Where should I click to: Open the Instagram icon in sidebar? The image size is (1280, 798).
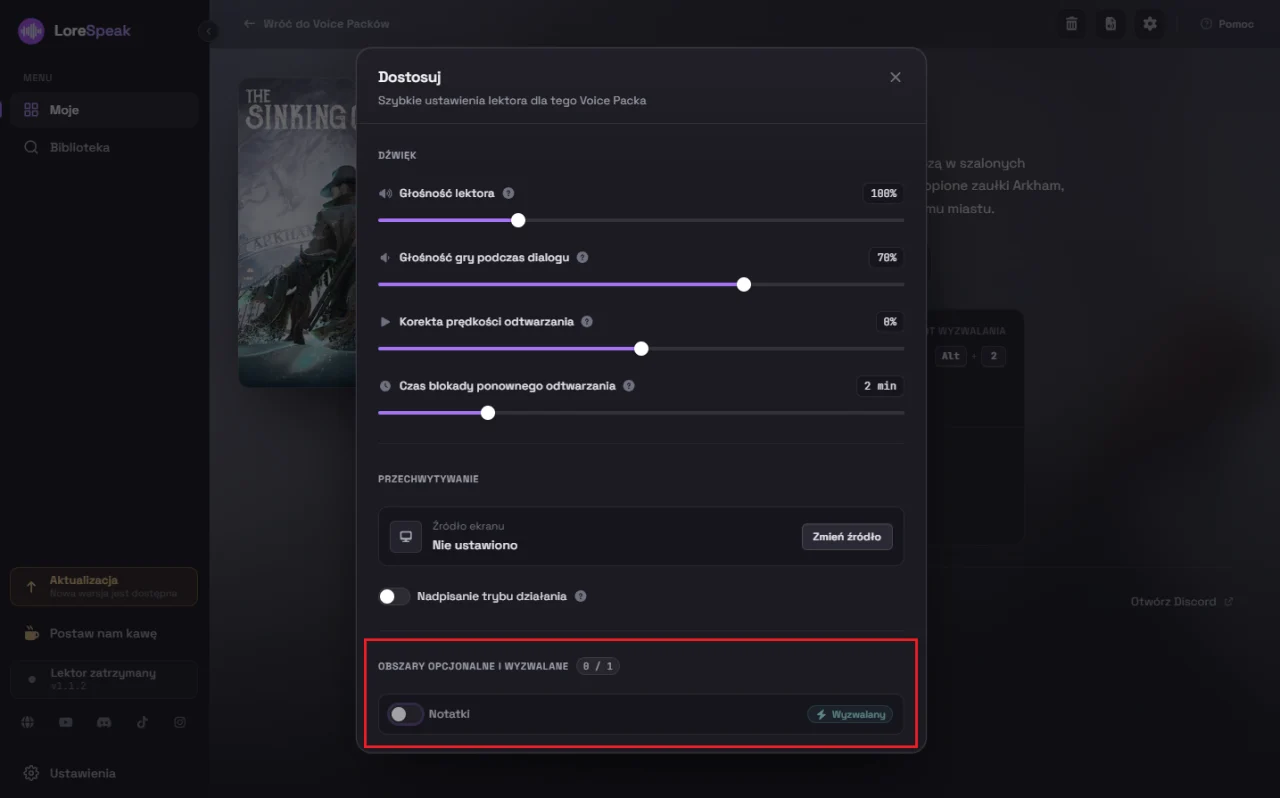180,722
